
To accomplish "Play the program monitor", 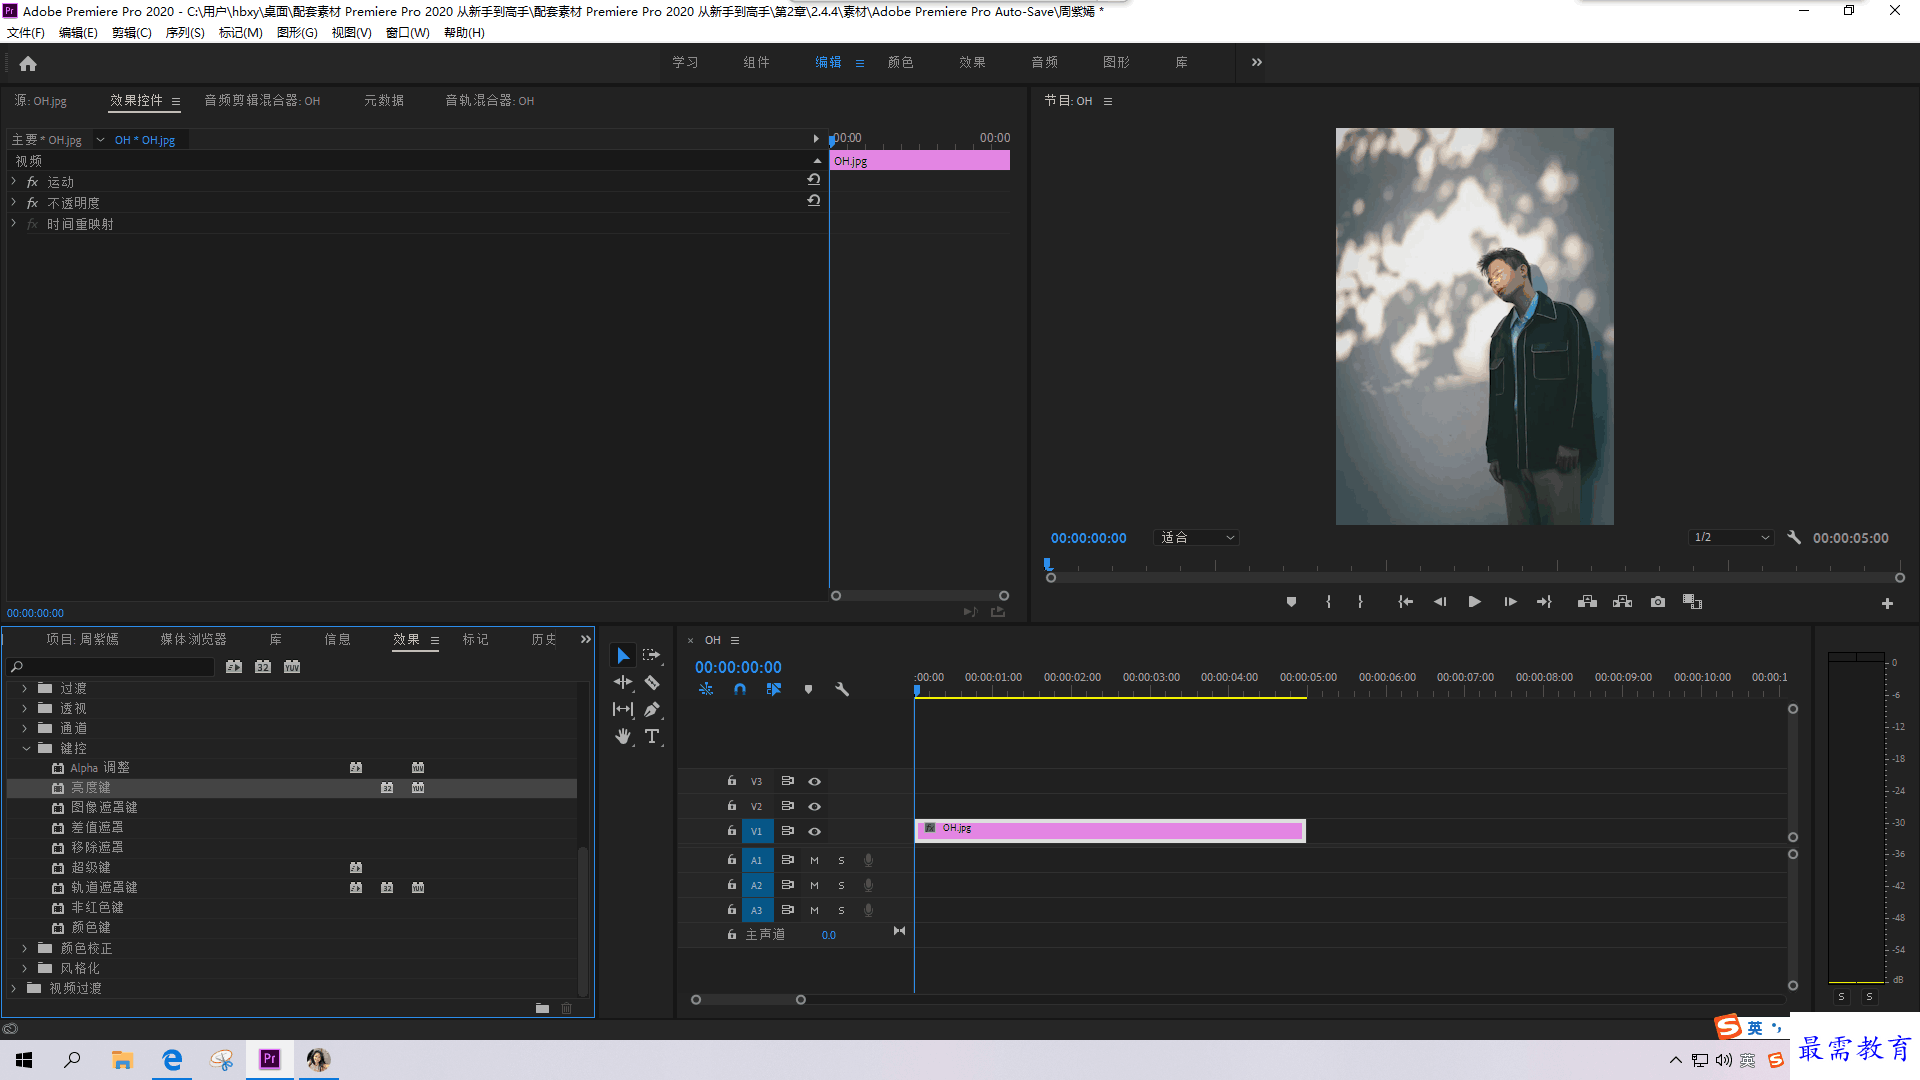I will (1474, 602).
